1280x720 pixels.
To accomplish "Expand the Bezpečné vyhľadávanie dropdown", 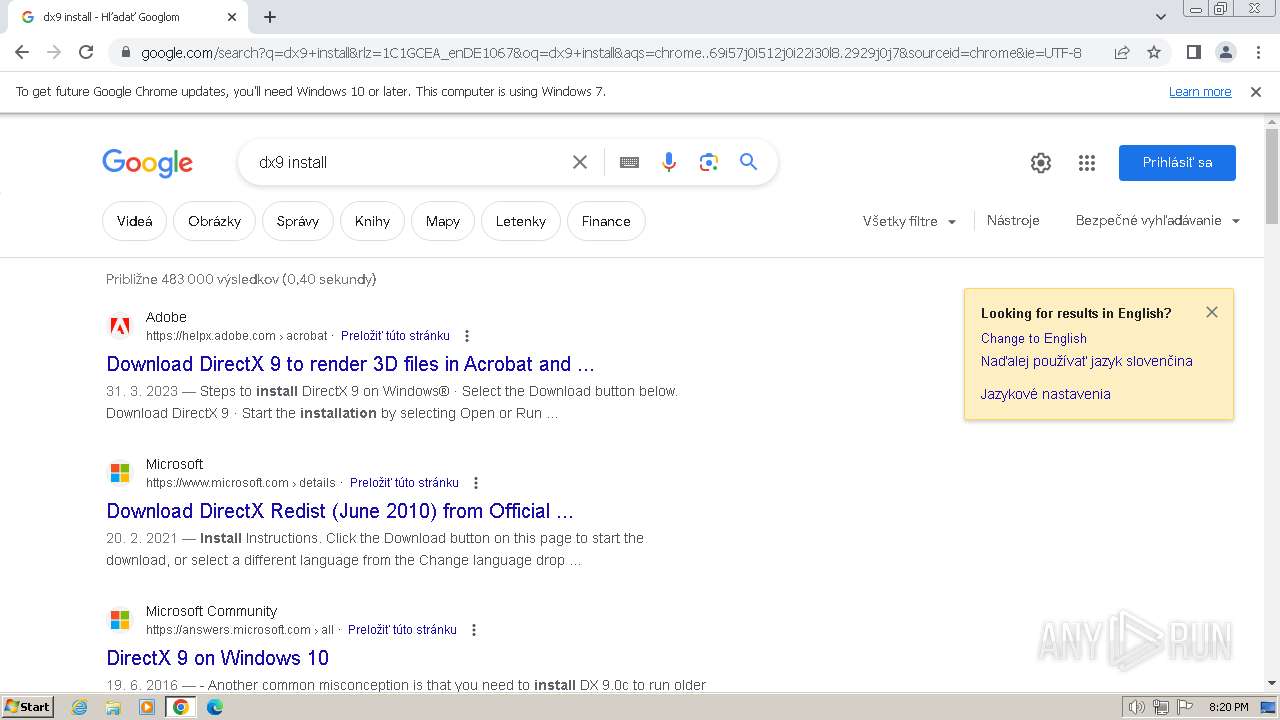I will [1158, 220].
